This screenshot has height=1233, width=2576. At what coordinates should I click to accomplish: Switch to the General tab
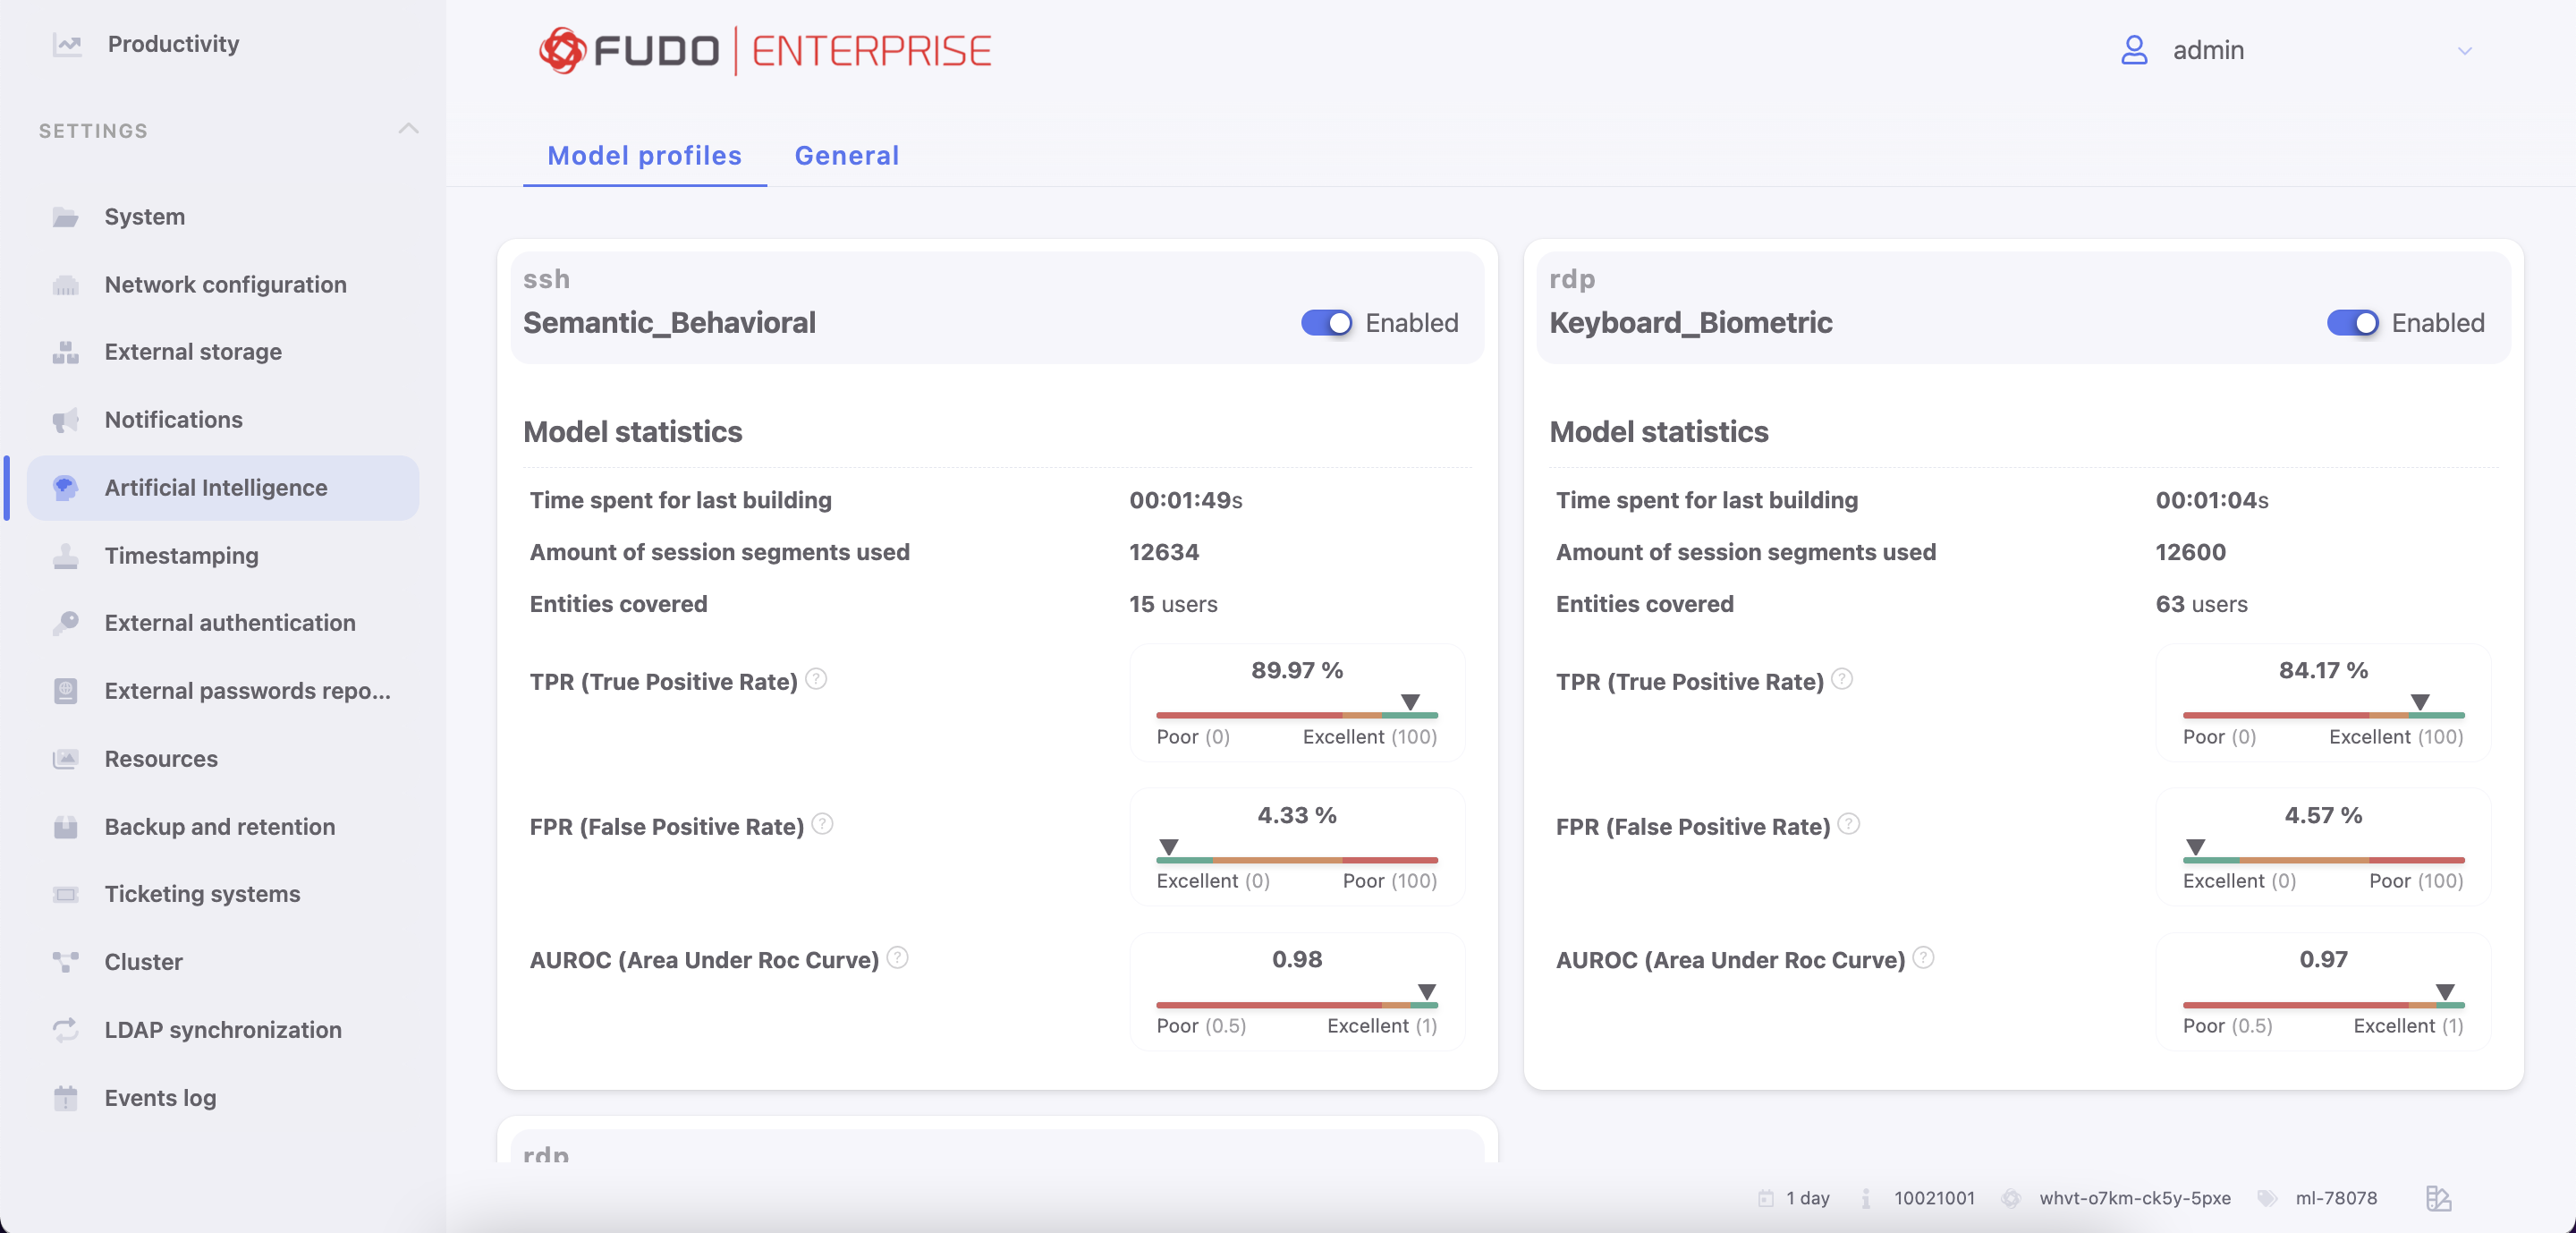846,156
